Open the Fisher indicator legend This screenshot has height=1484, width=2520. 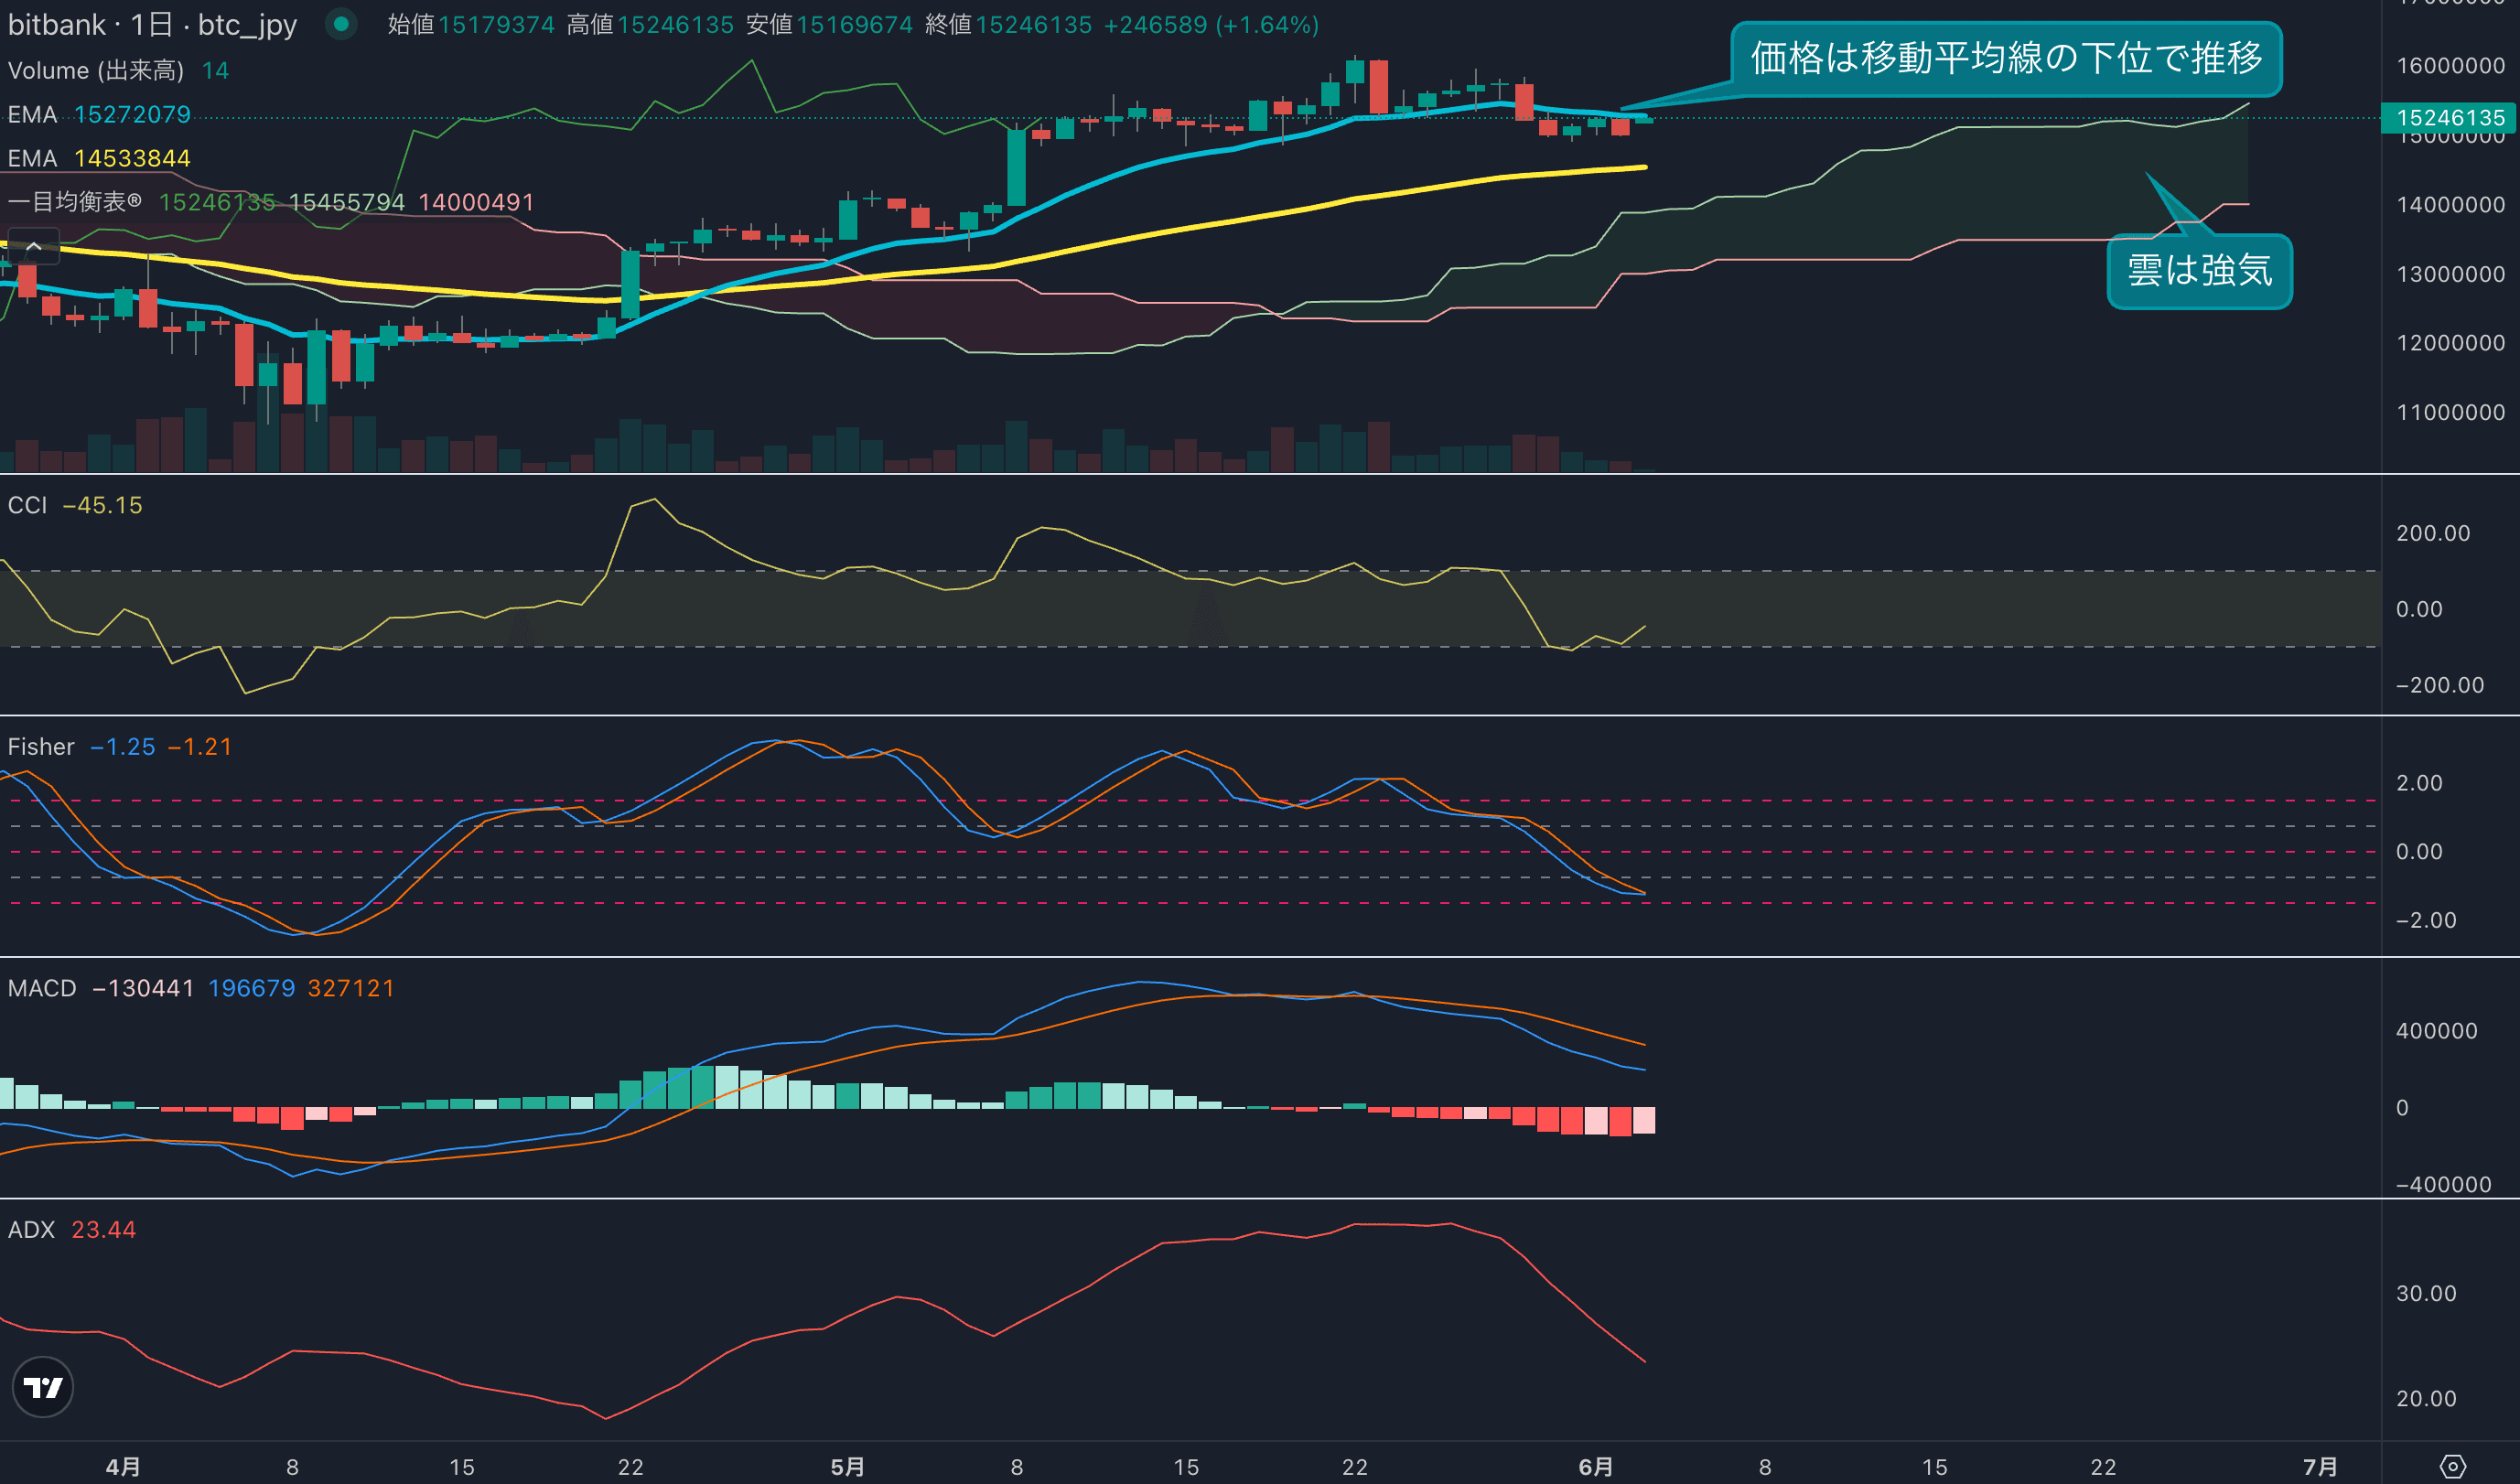click(41, 747)
